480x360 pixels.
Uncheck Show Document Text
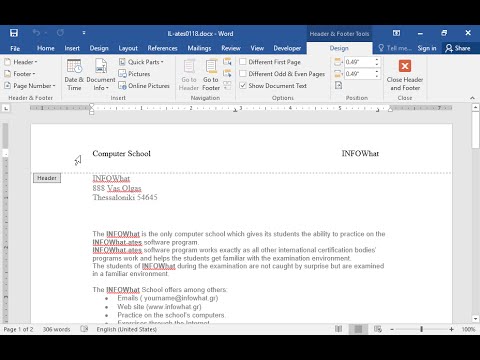click(243, 86)
